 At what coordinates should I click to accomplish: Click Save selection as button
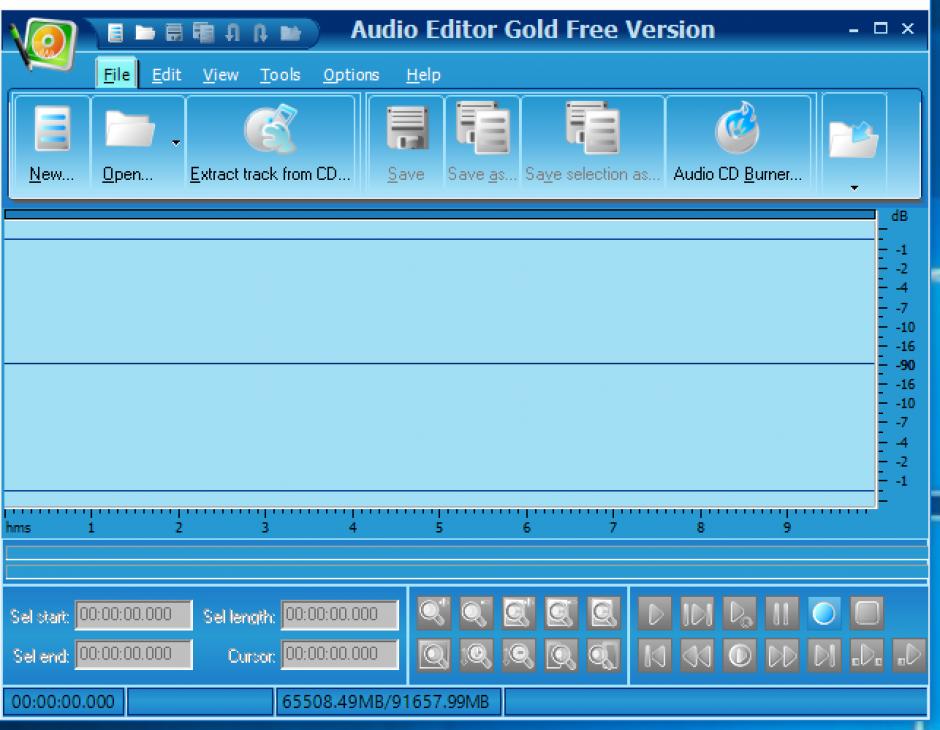pyautogui.click(x=592, y=143)
